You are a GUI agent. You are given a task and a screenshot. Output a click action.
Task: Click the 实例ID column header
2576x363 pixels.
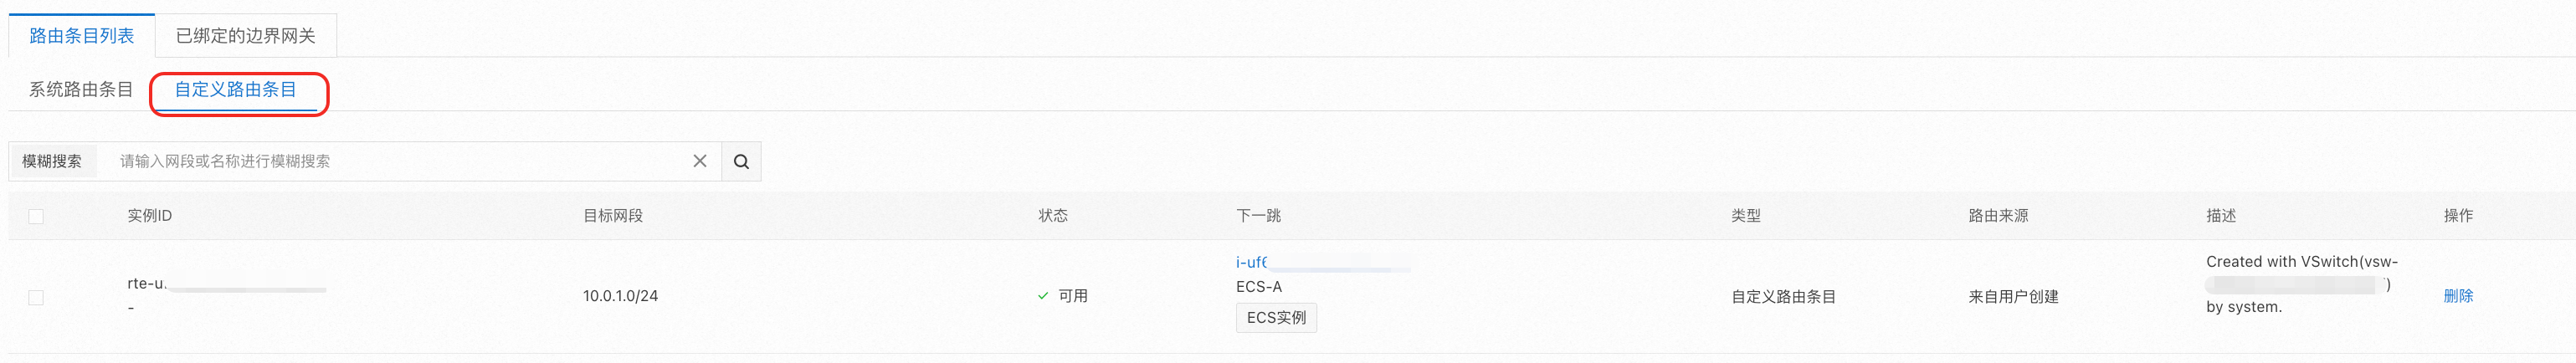coord(149,216)
